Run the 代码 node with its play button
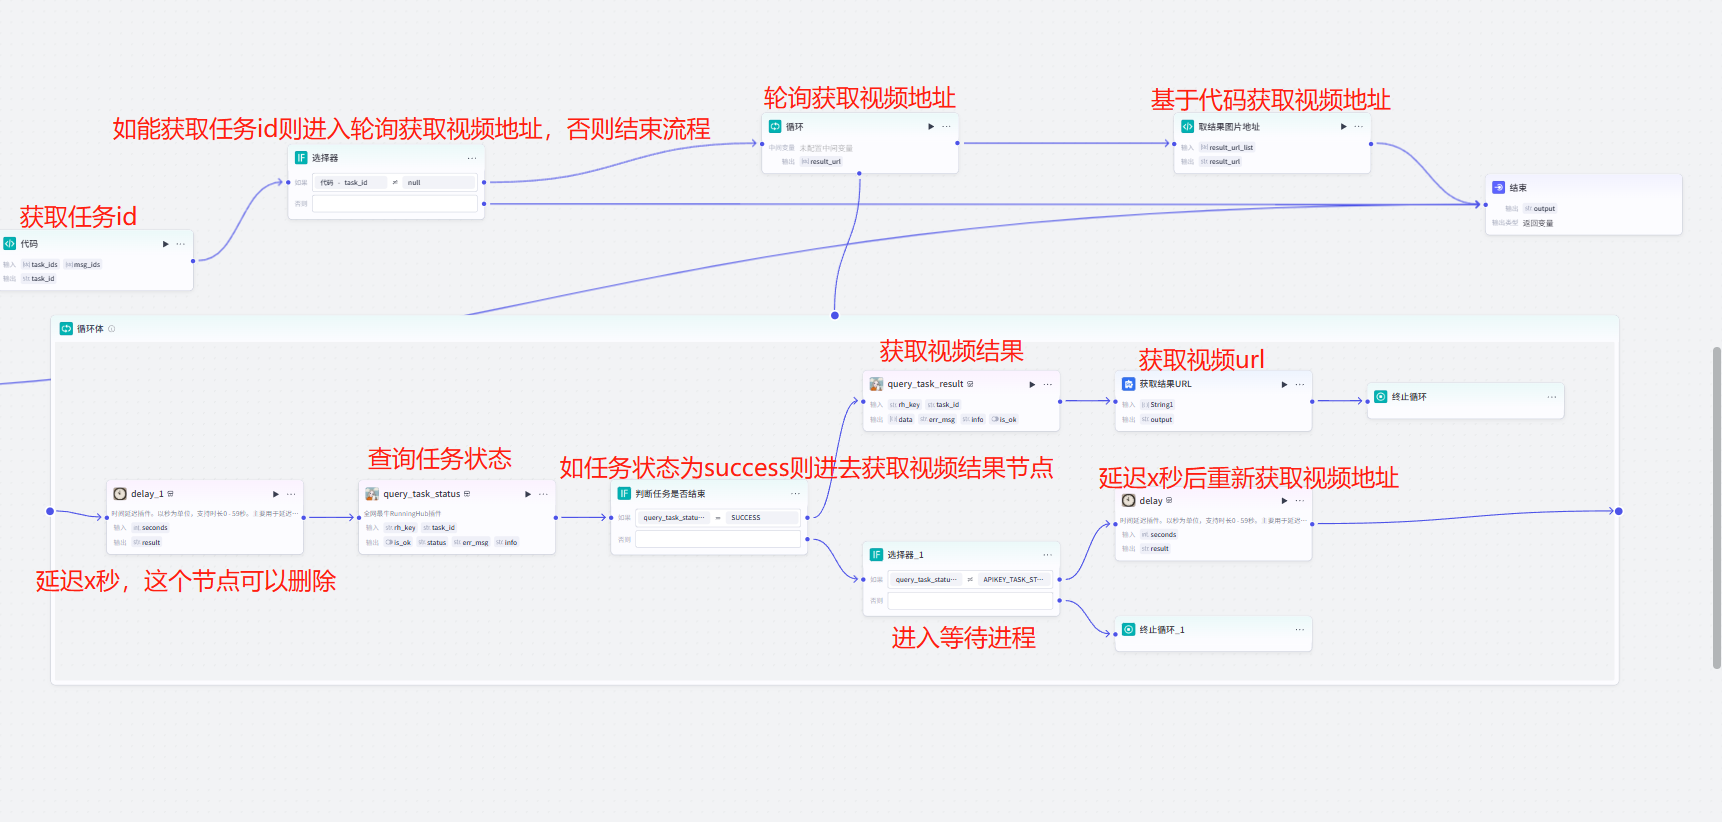 [x=166, y=244]
